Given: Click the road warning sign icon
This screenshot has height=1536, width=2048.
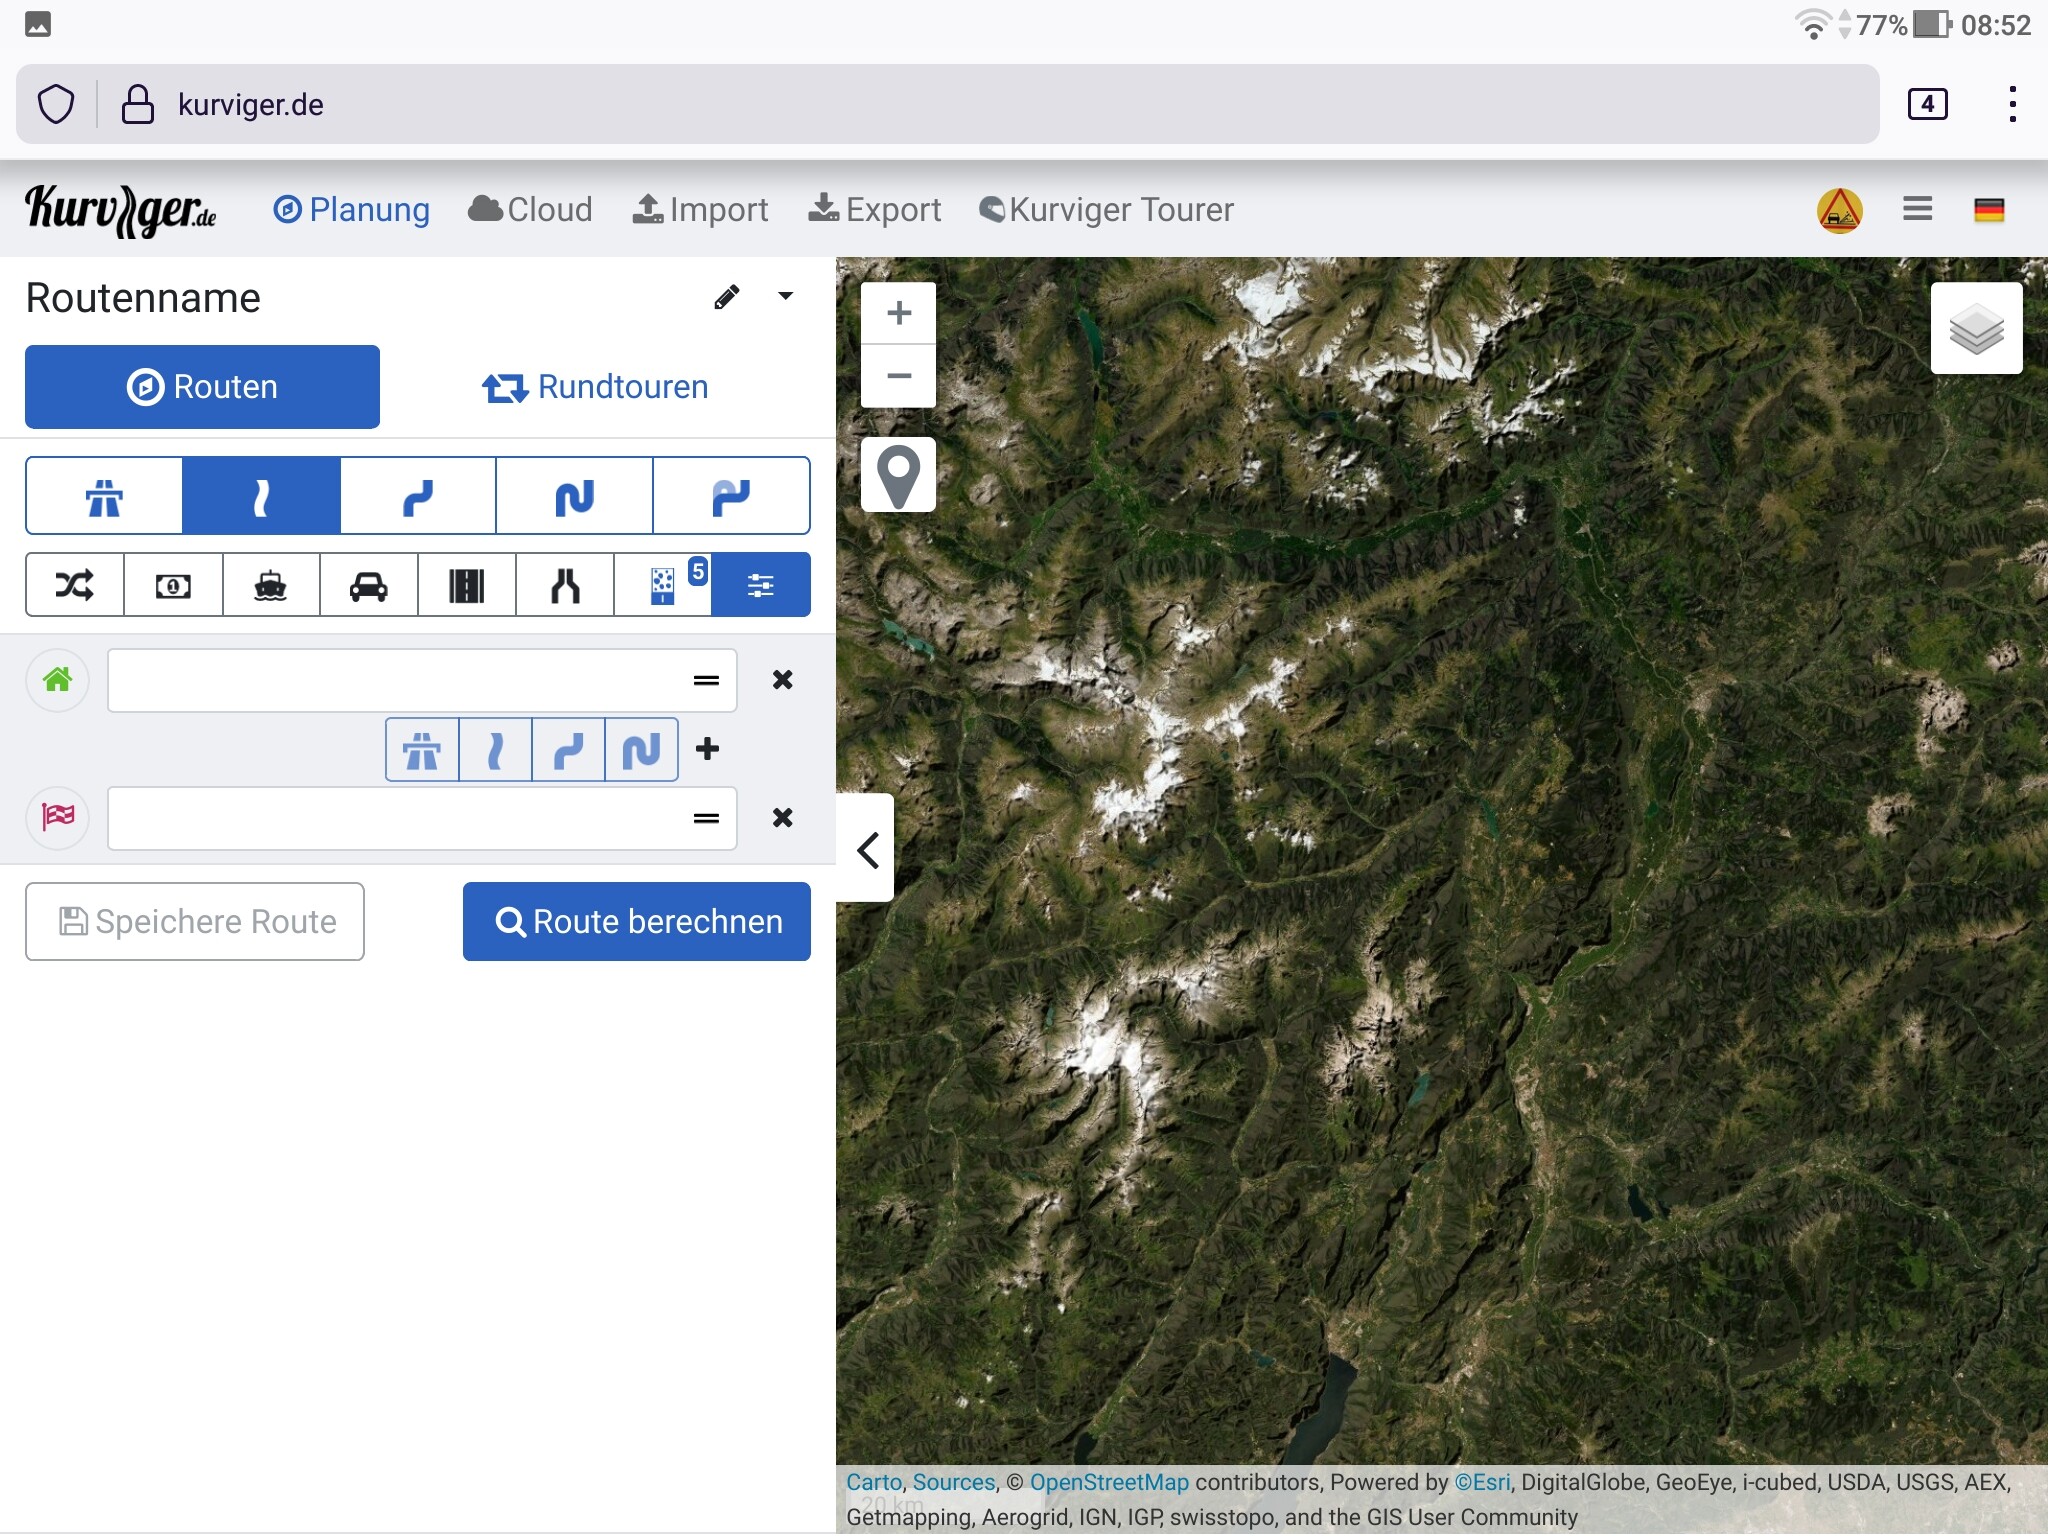Looking at the screenshot, I should 1839,211.
